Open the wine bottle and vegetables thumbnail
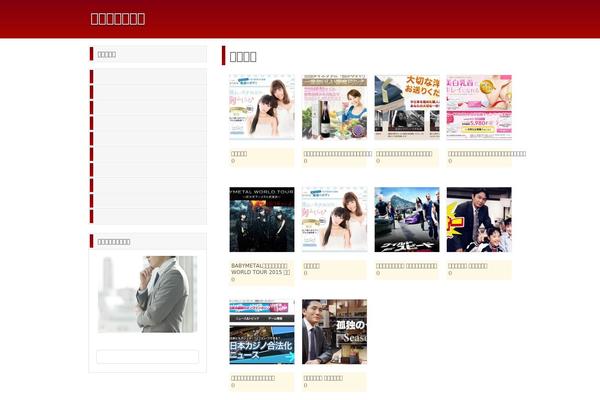This screenshot has height=400, width=600. [x=334, y=107]
